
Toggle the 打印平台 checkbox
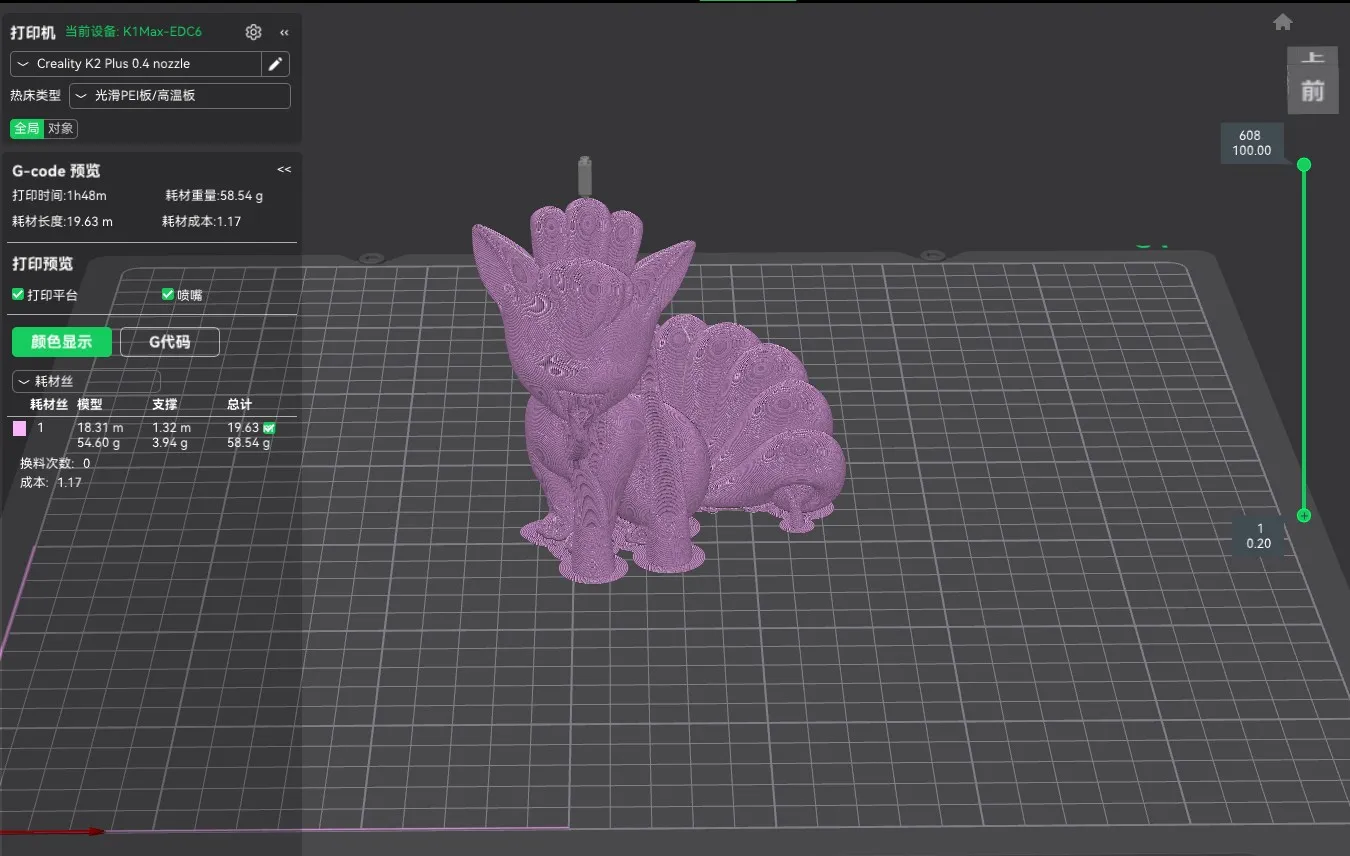(x=18, y=295)
